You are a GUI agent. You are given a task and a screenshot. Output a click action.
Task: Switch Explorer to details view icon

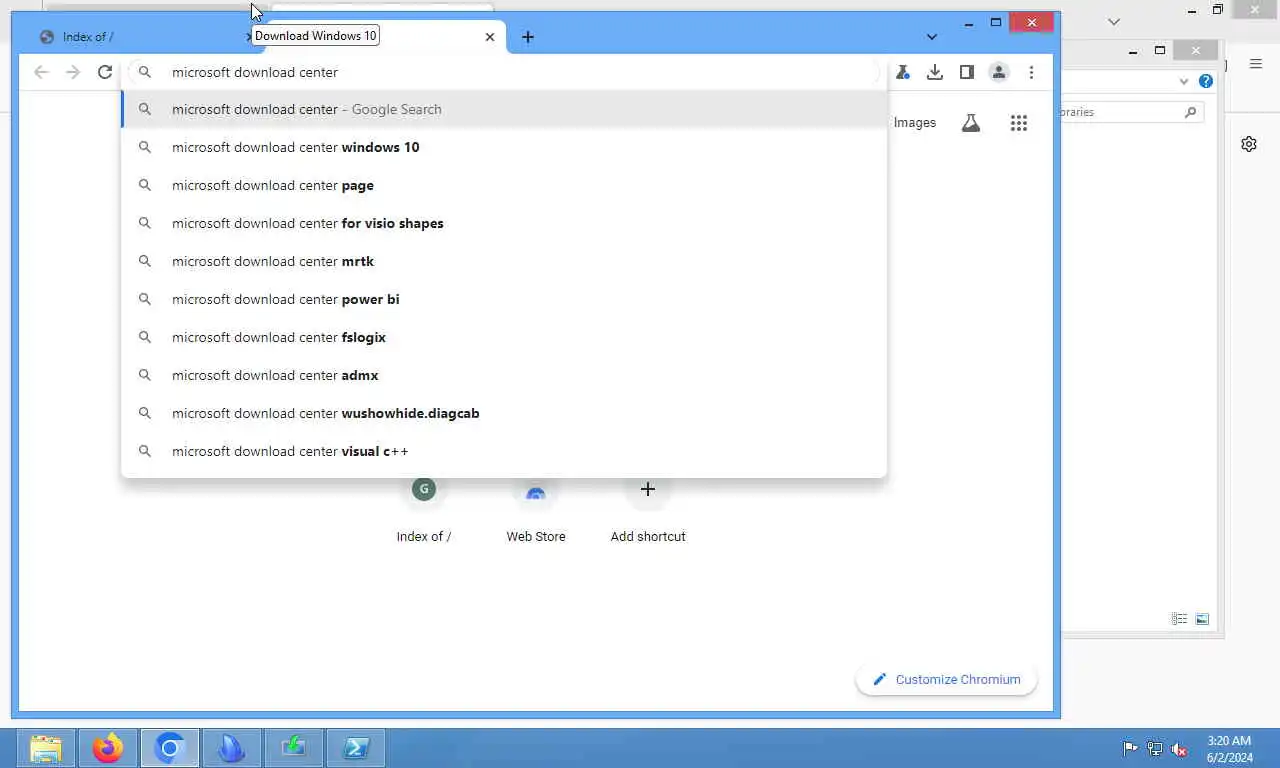(x=1179, y=619)
